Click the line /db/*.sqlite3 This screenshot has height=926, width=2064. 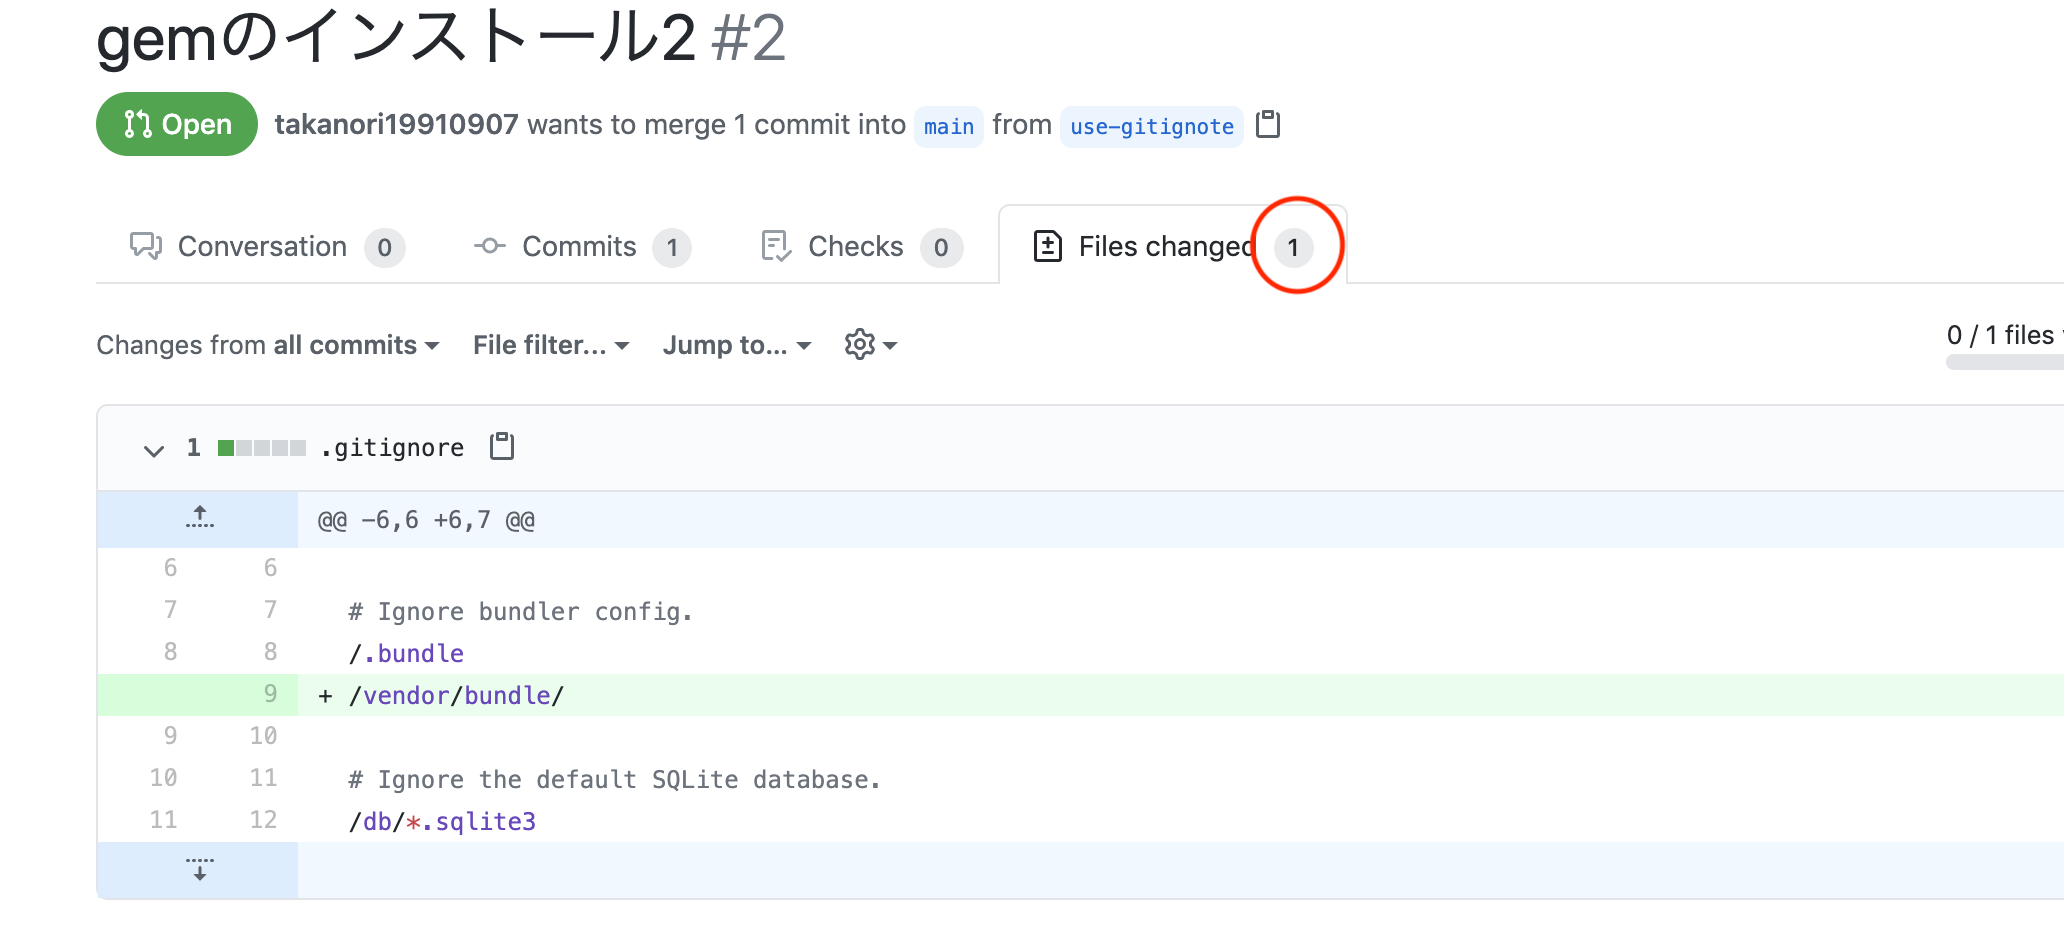442,821
